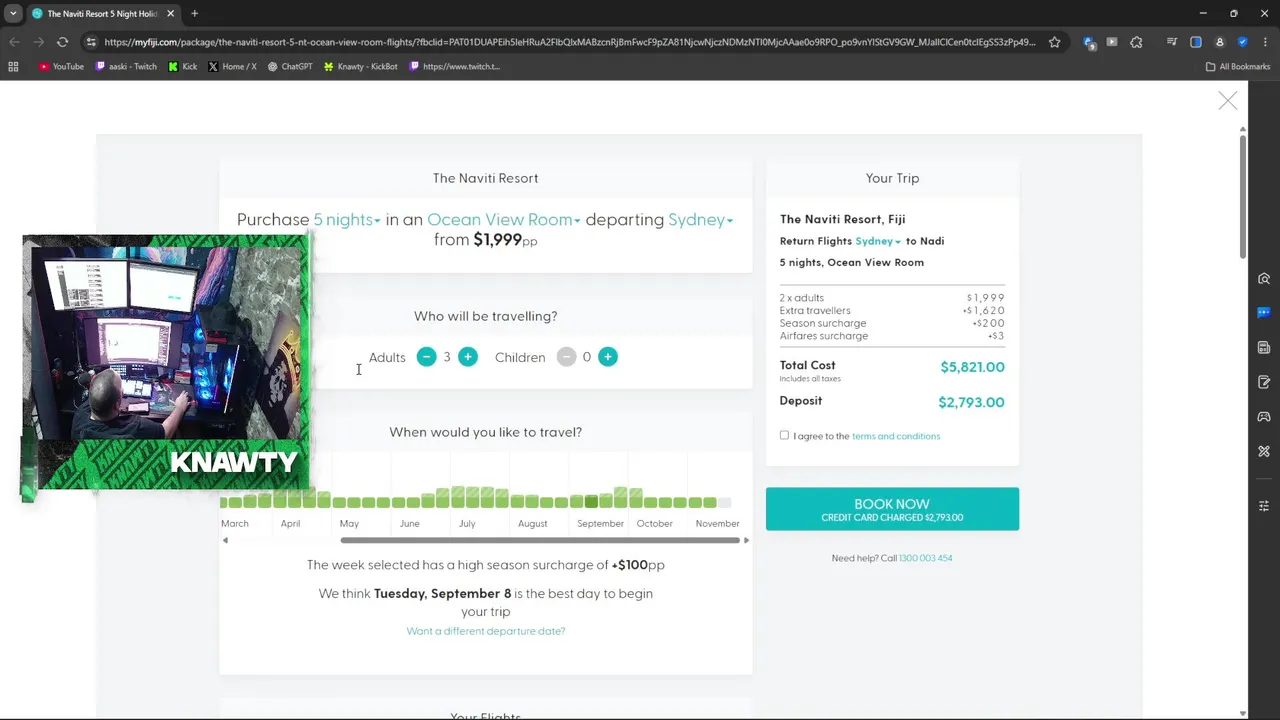Click the 'Extra travellers' line
The width and height of the screenshot is (1280, 720).
(892, 310)
